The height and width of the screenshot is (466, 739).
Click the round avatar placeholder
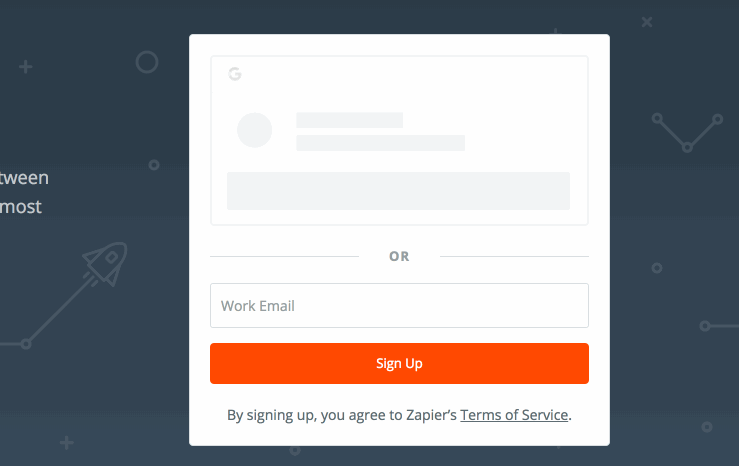(x=255, y=130)
